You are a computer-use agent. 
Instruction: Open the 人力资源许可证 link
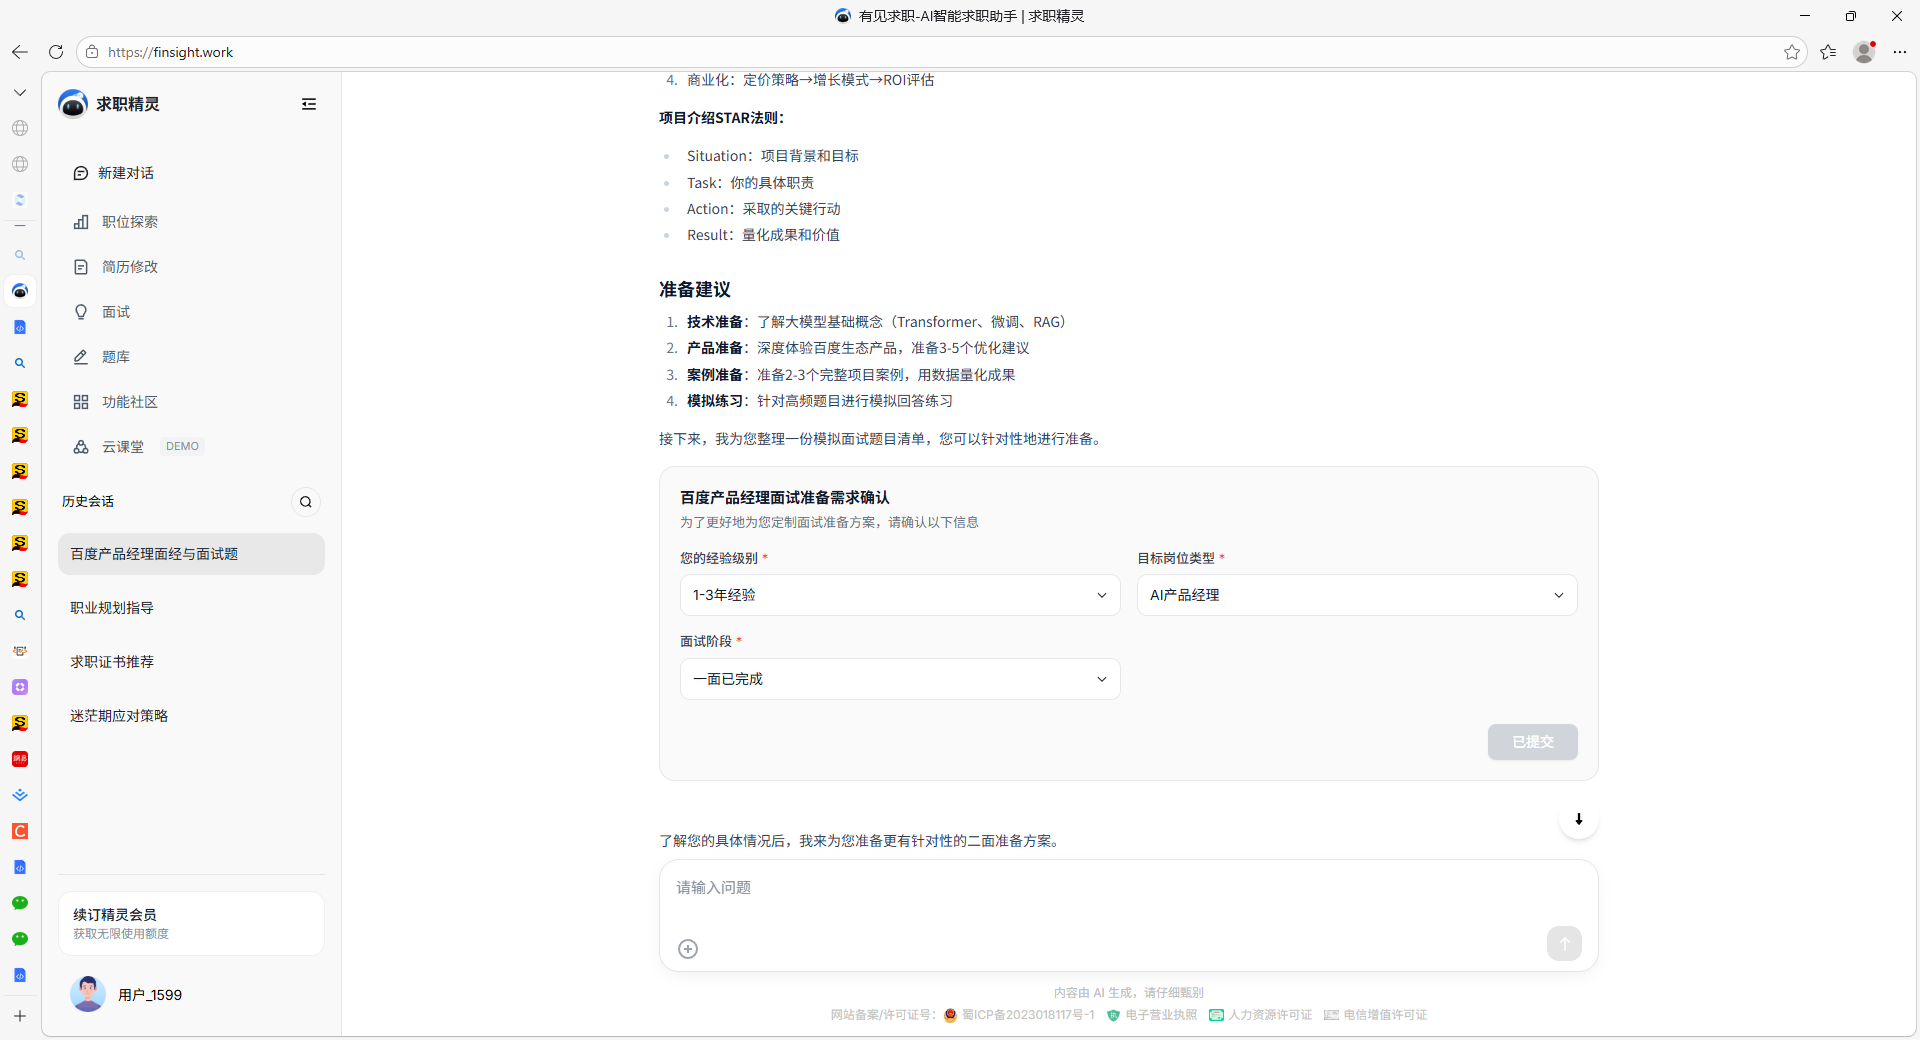[1260, 1015]
